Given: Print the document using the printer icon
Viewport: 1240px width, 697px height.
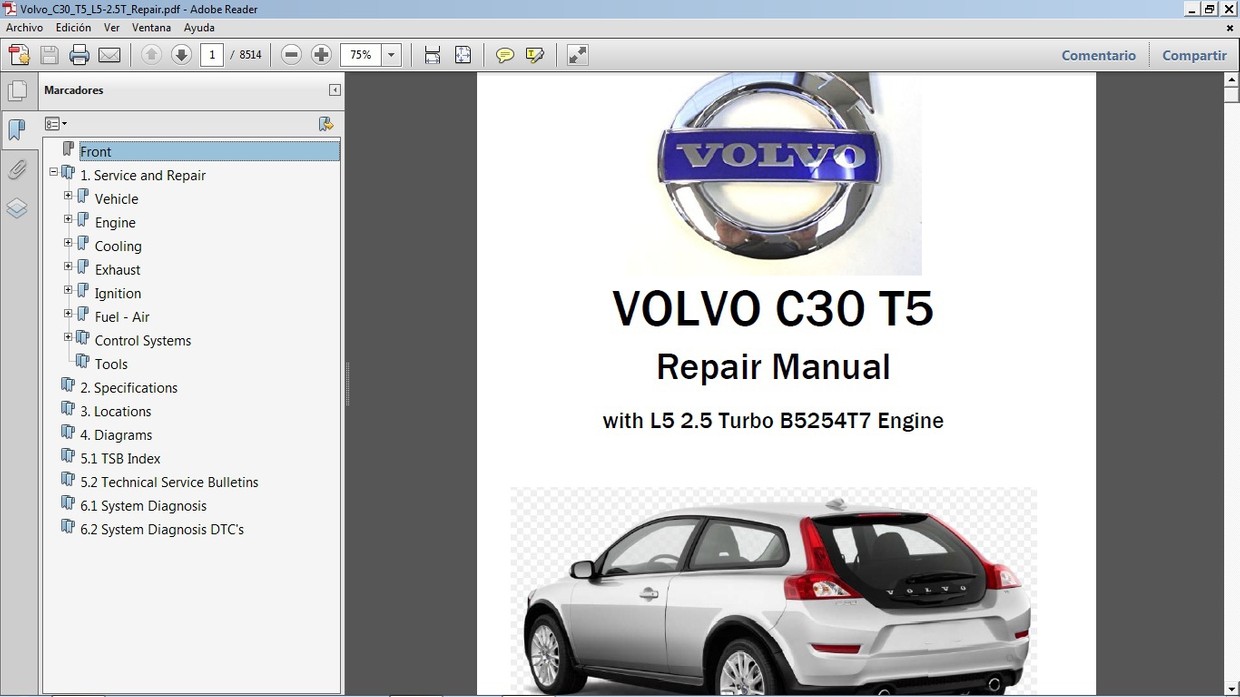Looking at the screenshot, I should [x=79, y=55].
